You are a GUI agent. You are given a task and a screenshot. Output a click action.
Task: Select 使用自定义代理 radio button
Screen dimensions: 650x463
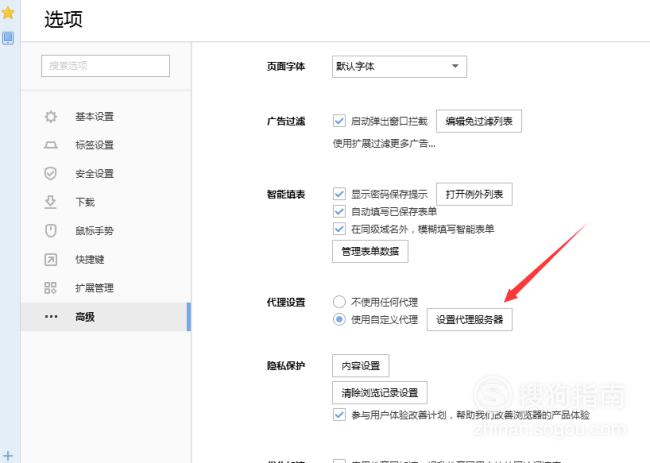[x=339, y=320]
